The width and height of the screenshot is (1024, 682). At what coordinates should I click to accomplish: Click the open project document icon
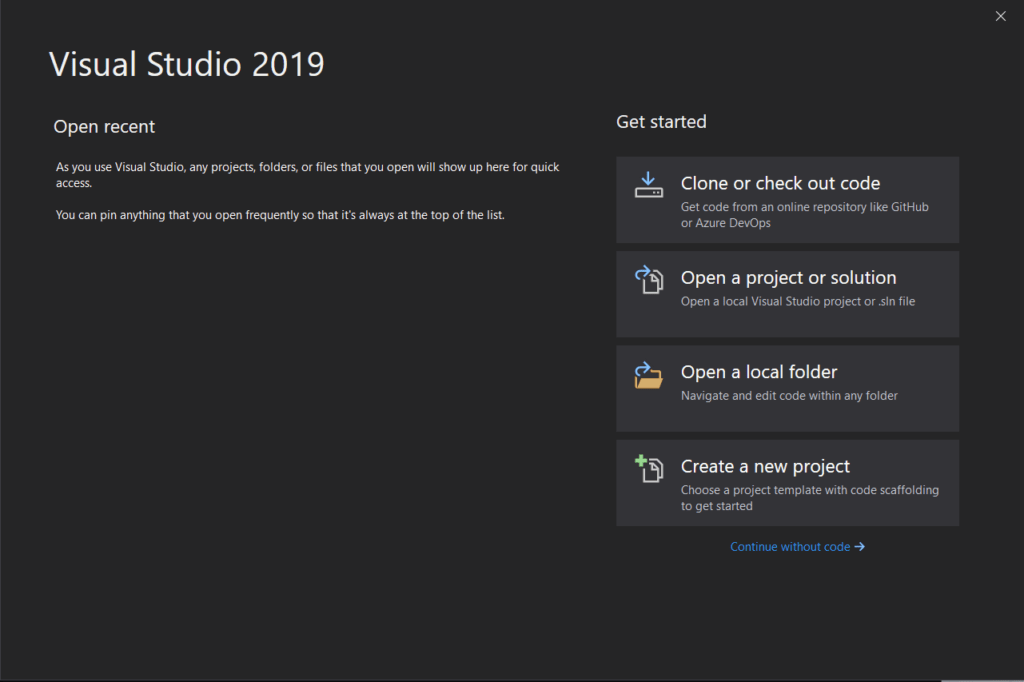(x=648, y=280)
